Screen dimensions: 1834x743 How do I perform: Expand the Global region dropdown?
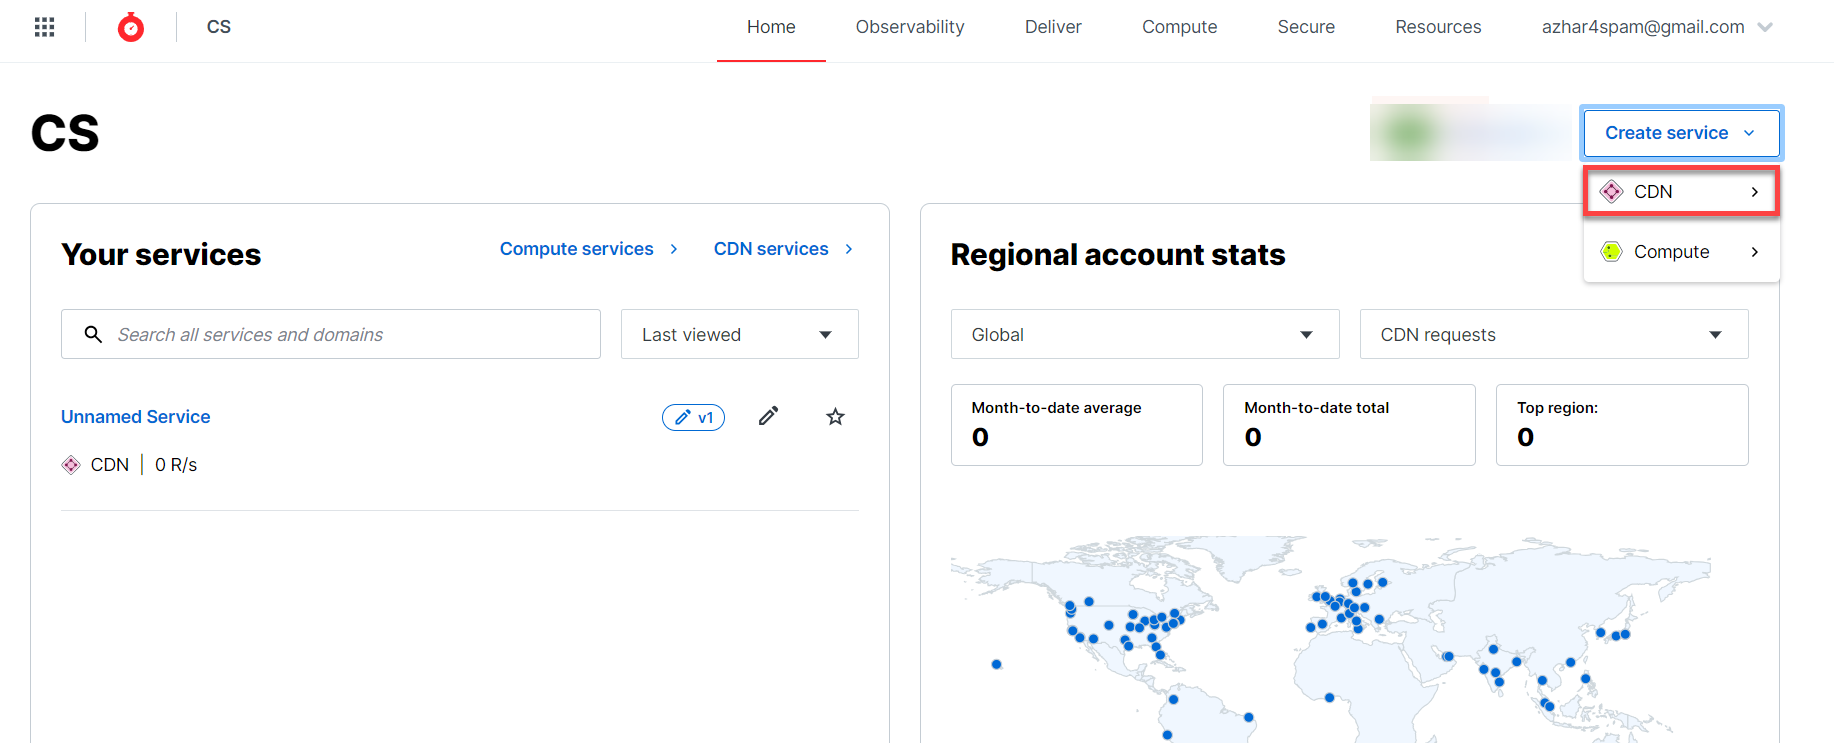tap(1144, 334)
